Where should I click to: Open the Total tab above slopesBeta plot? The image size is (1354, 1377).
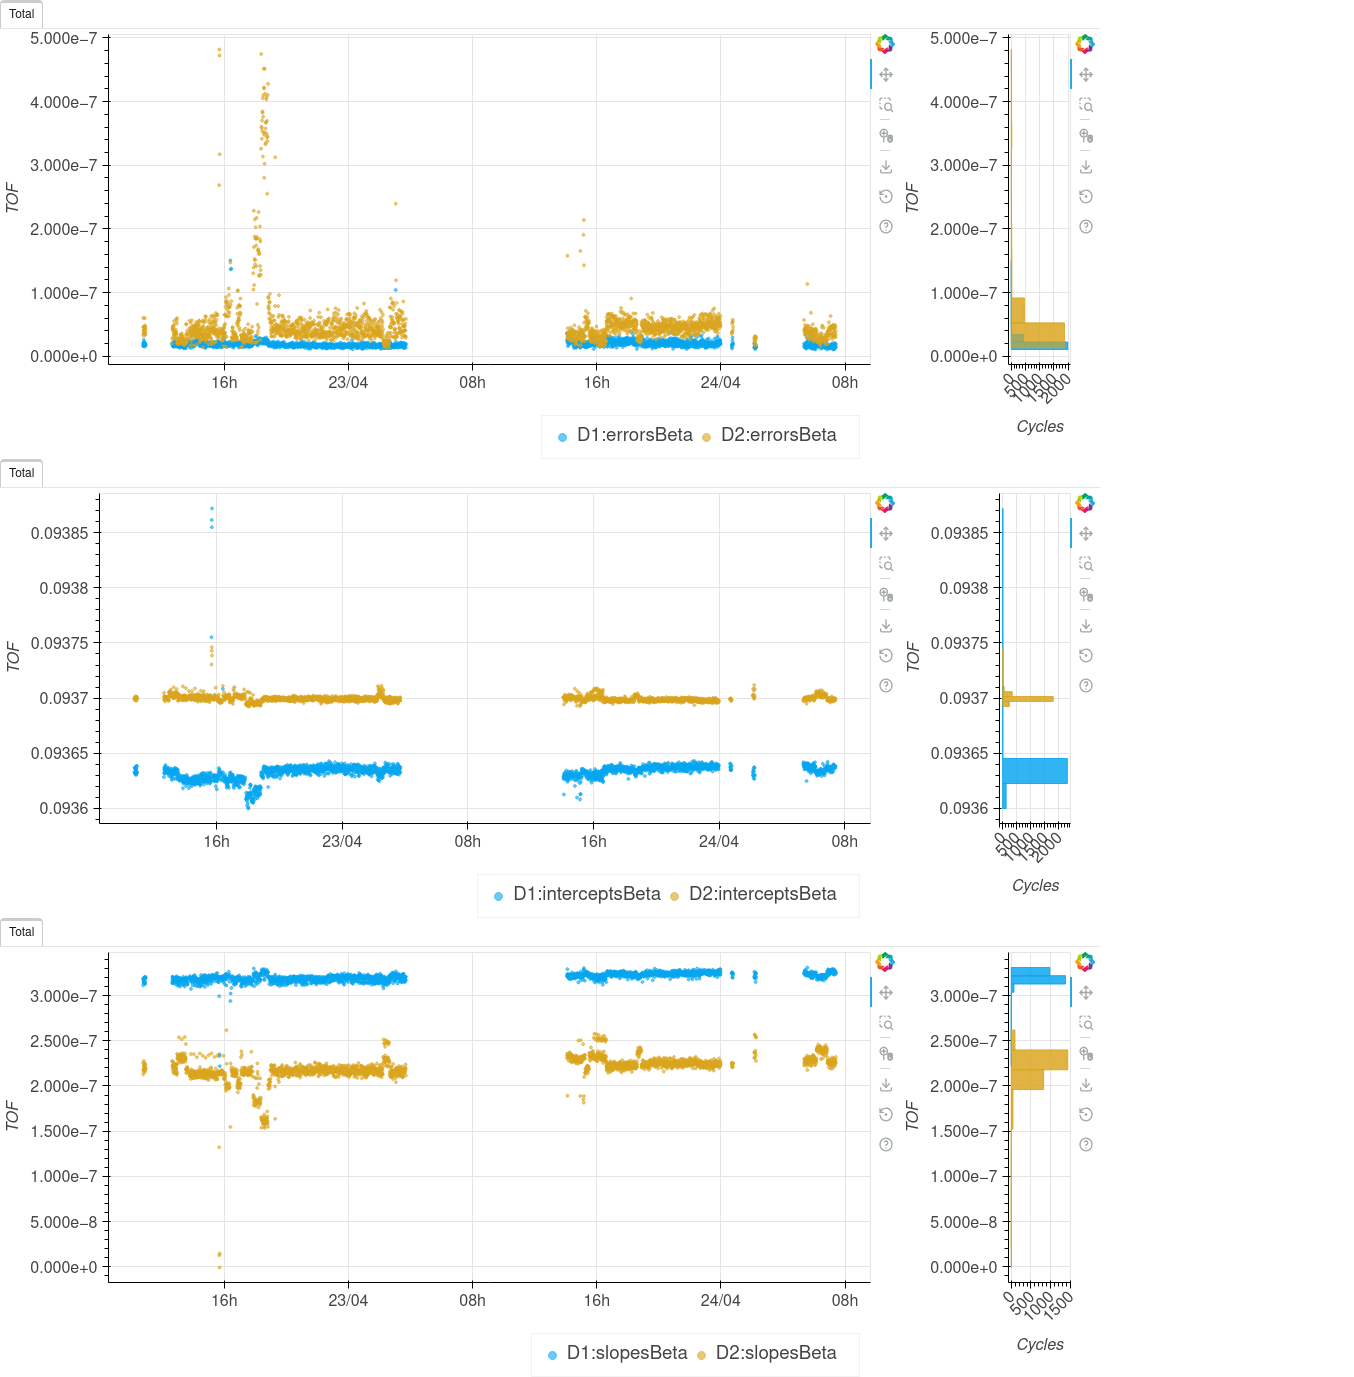tap(22, 932)
